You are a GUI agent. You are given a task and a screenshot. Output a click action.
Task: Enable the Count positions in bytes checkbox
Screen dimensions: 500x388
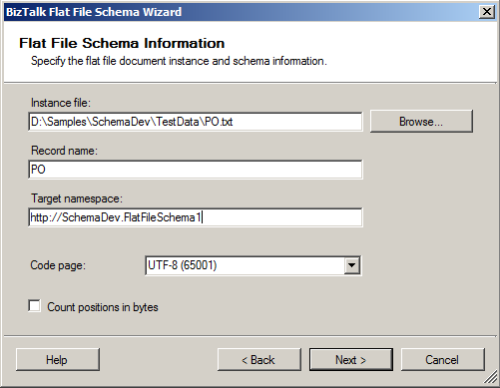tap(35, 306)
